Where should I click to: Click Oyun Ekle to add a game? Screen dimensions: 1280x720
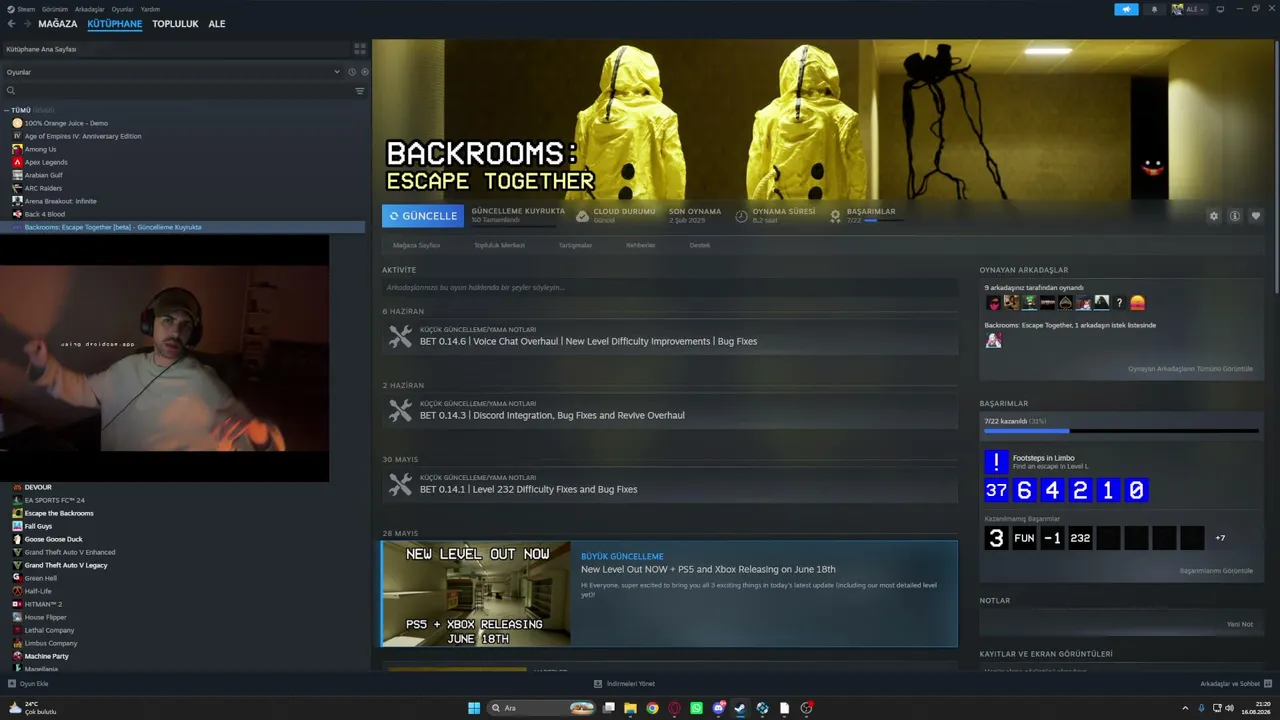(x=28, y=684)
